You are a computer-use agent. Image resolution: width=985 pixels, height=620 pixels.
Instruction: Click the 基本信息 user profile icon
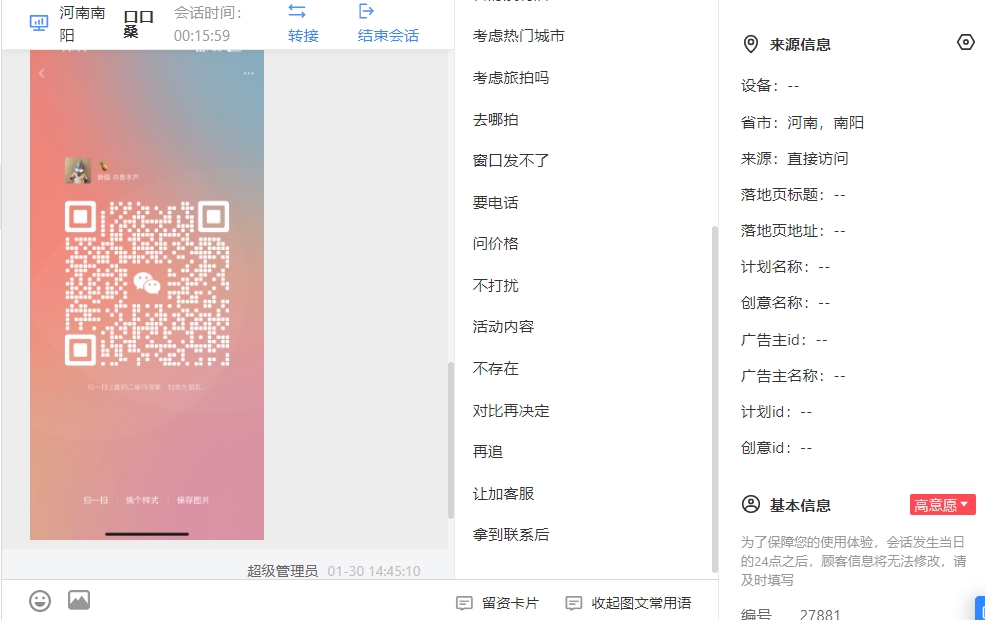(x=751, y=504)
